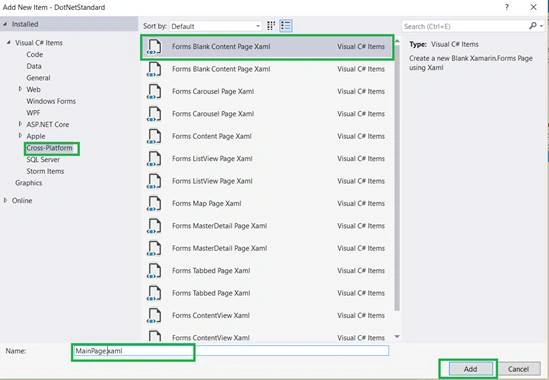549x380 pixels.
Task: Click the file icon for Forms Content Page Xaml
Action: point(154,136)
